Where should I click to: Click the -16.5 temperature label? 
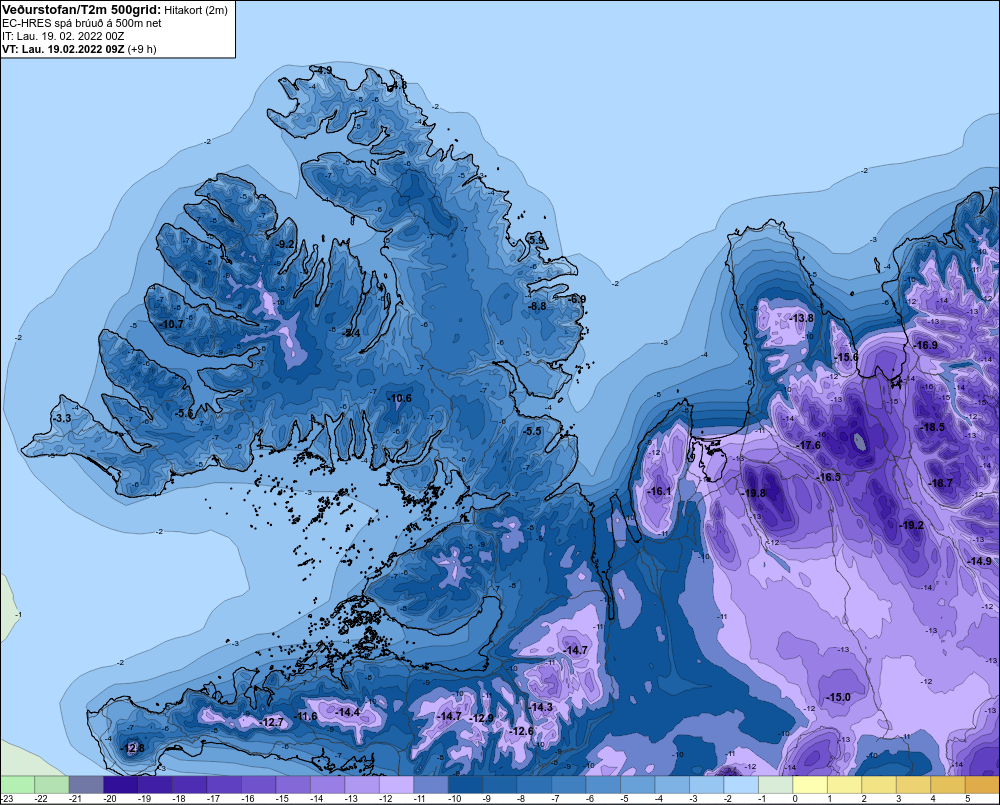pos(828,477)
